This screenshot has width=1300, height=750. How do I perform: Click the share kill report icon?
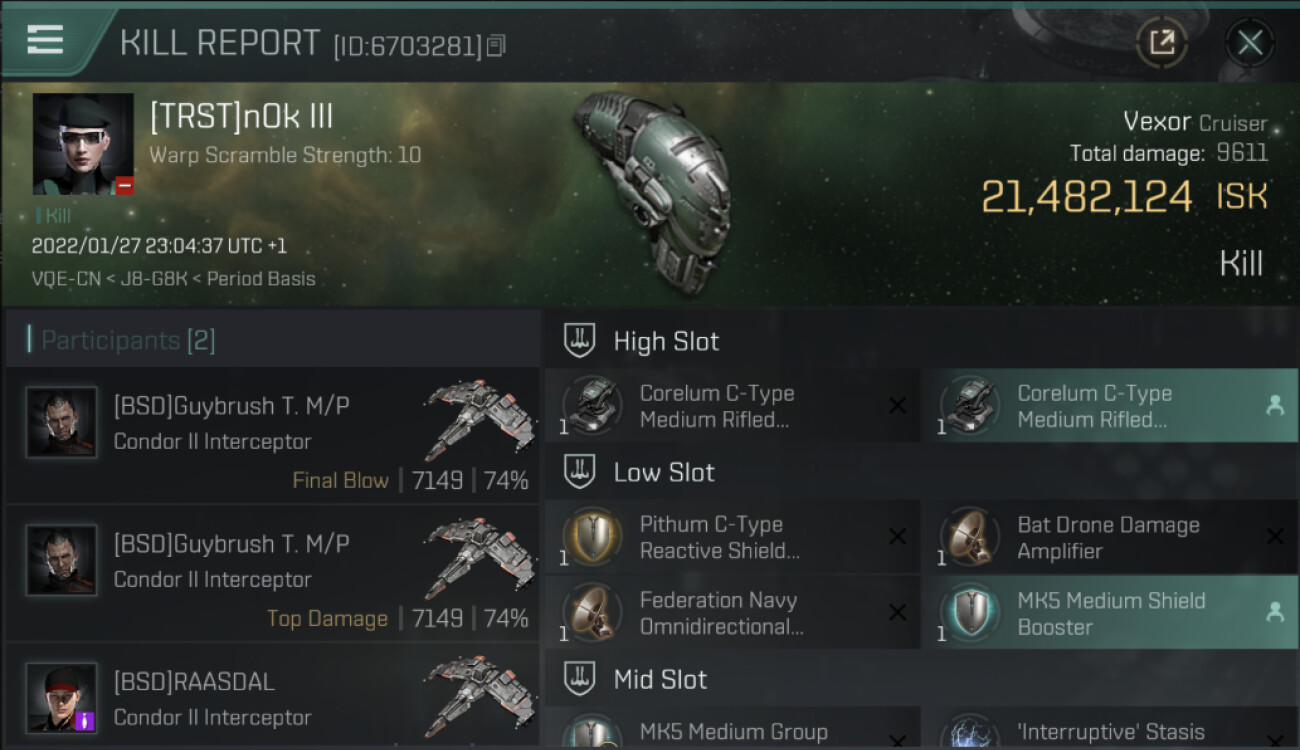click(x=1161, y=42)
